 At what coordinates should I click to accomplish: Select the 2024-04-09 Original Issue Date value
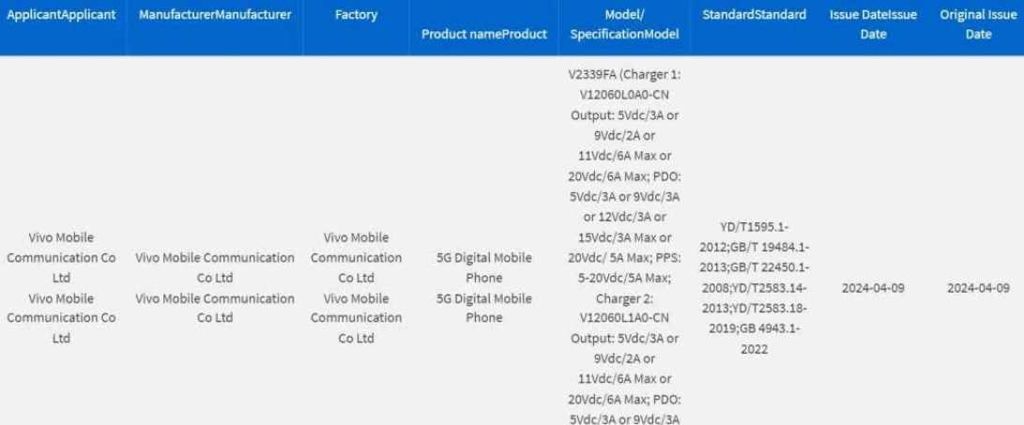pos(979,288)
